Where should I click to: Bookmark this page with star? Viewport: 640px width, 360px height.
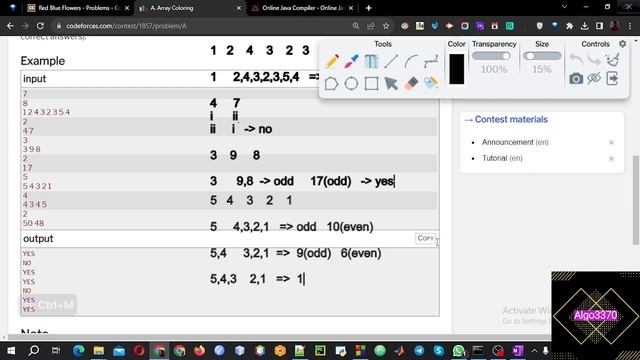coord(386,26)
